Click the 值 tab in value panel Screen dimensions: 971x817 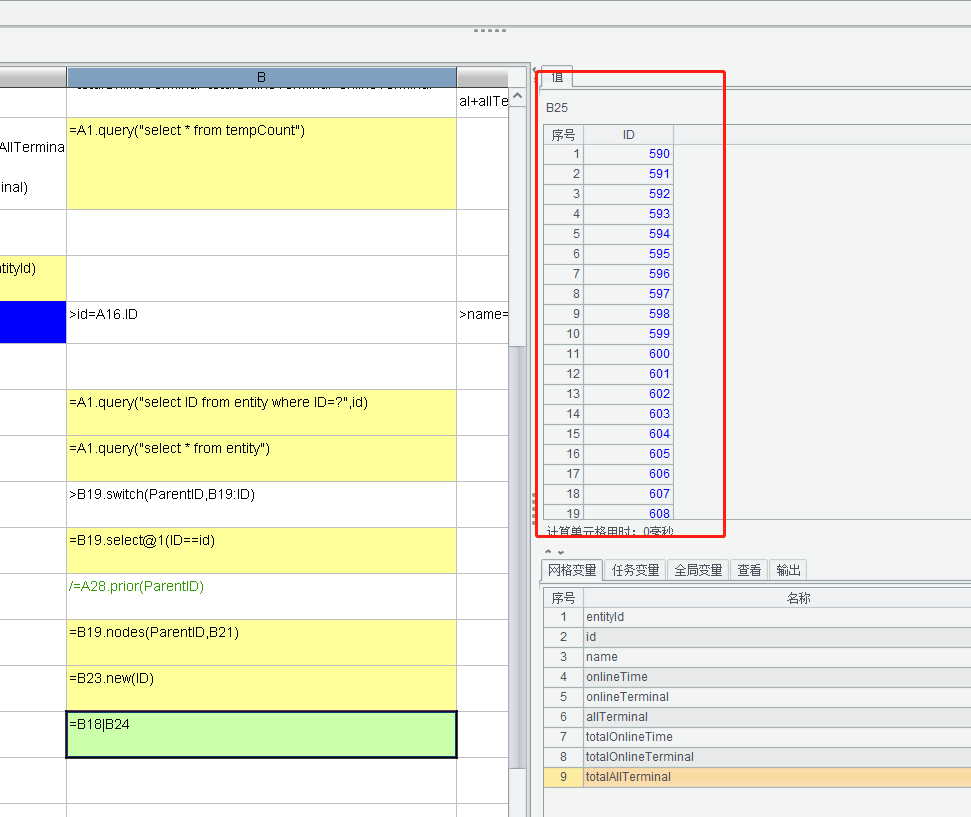pyautogui.click(x=557, y=77)
